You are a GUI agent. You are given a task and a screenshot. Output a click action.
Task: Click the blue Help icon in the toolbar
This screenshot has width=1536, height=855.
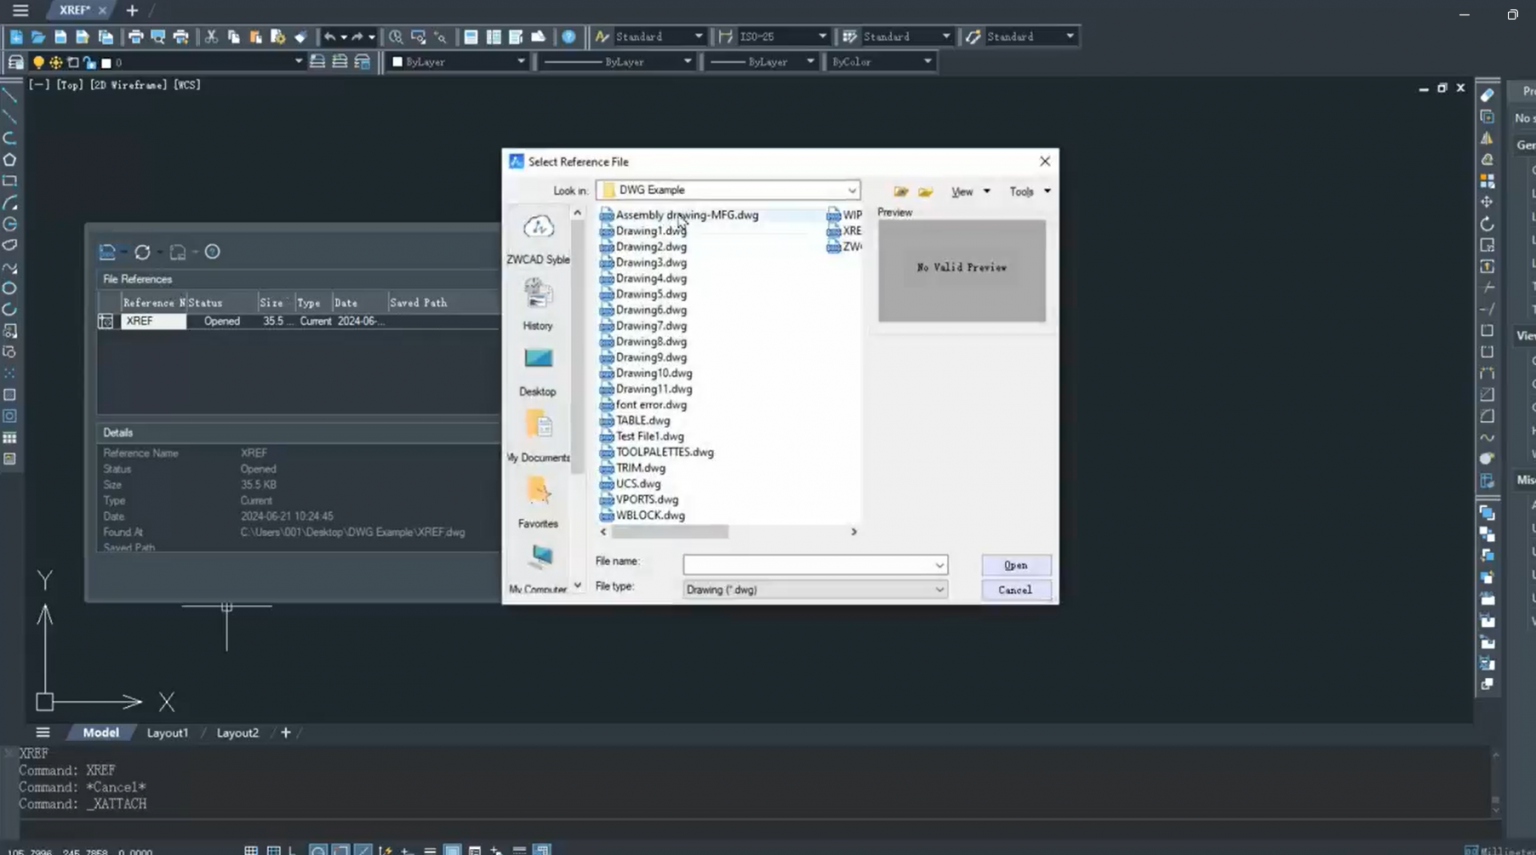coord(568,37)
